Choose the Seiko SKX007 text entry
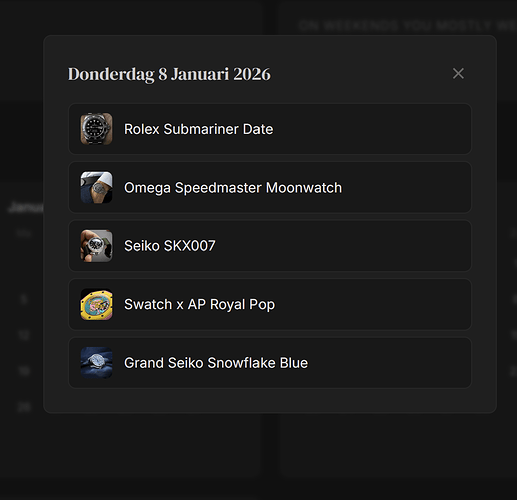 pos(170,246)
